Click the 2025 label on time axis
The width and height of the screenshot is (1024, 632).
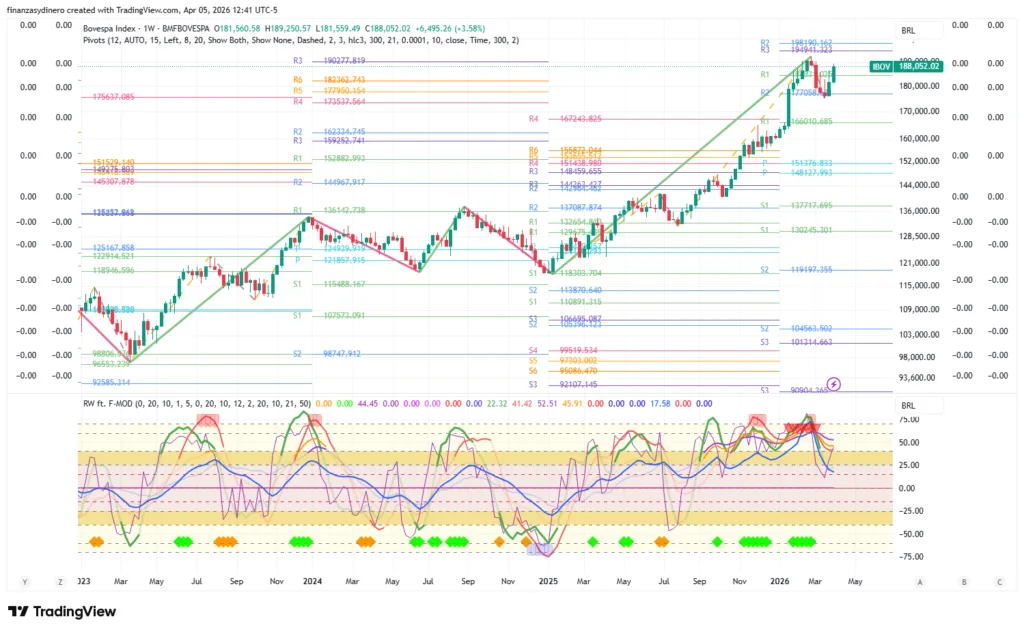548,580
